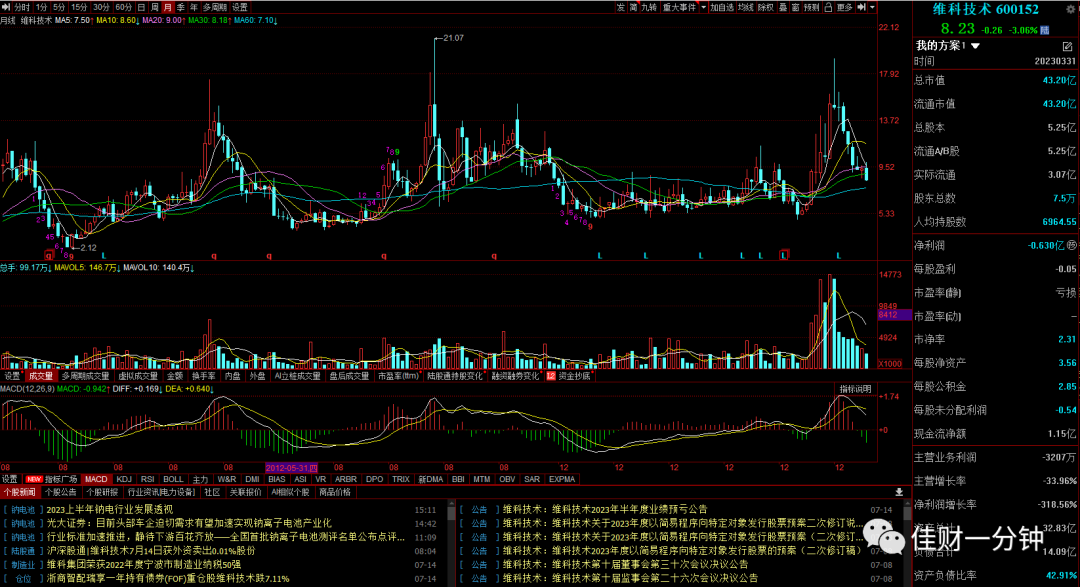Open the 多周期 period selector
This screenshot has width=1080, height=587.
pyautogui.click(x=214, y=7)
